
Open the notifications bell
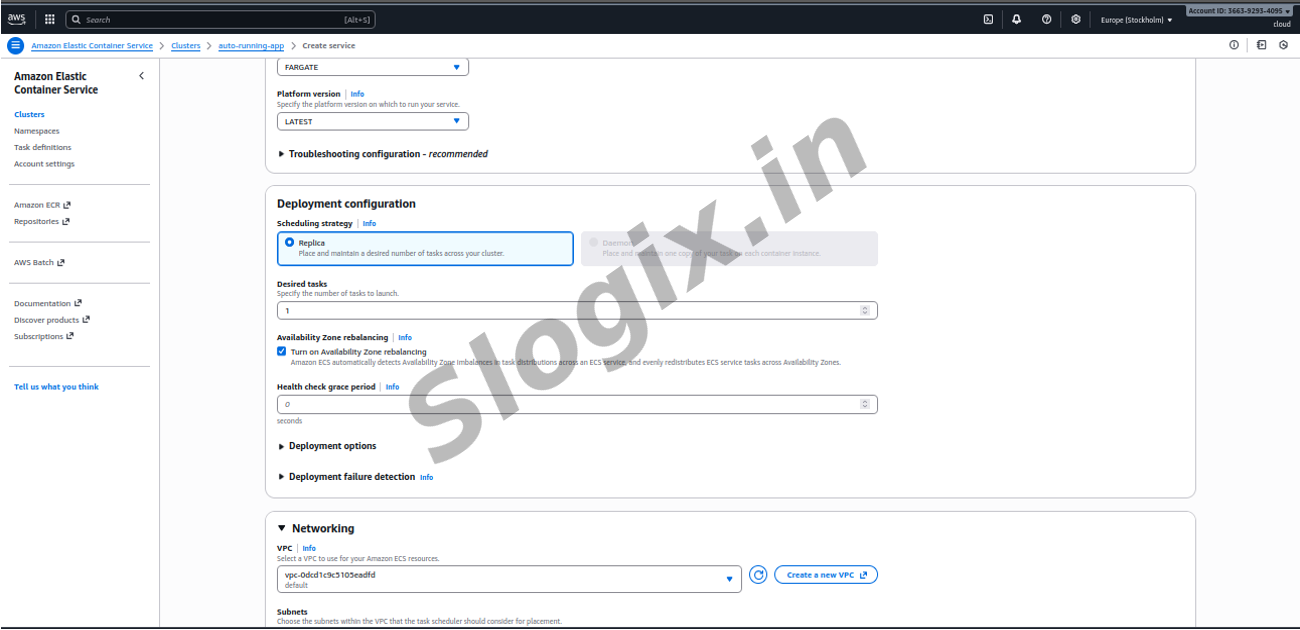[x=1017, y=19]
